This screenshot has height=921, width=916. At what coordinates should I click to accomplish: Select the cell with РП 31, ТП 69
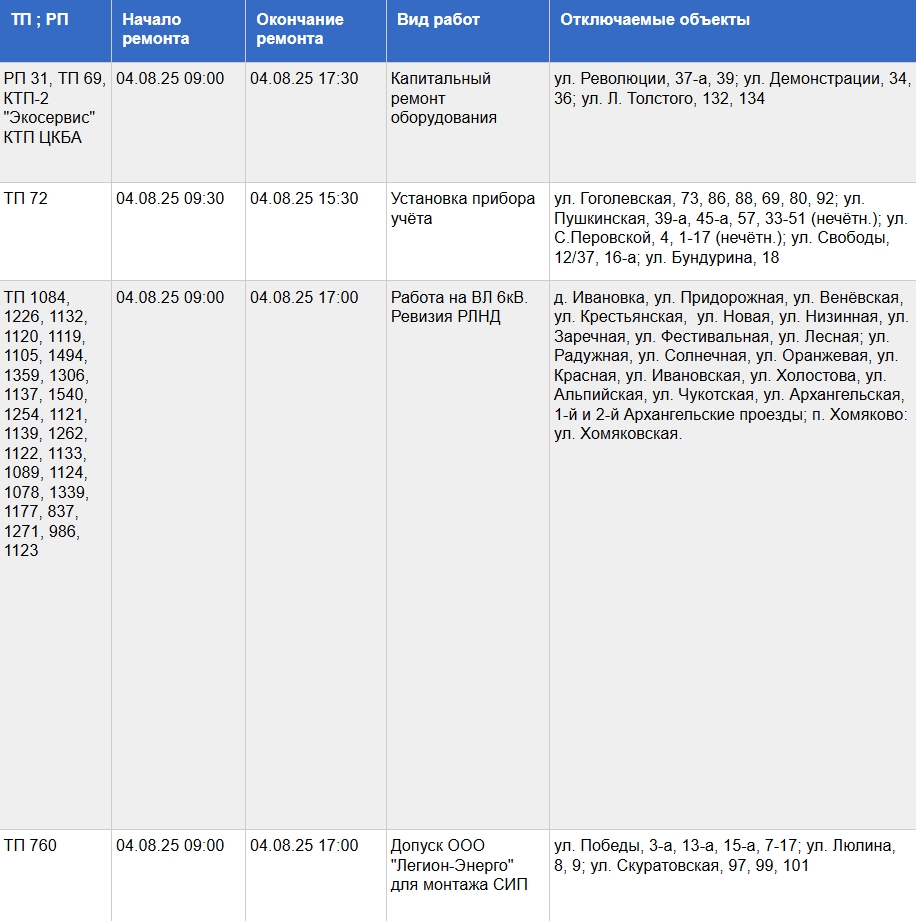(x=55, y=108)
